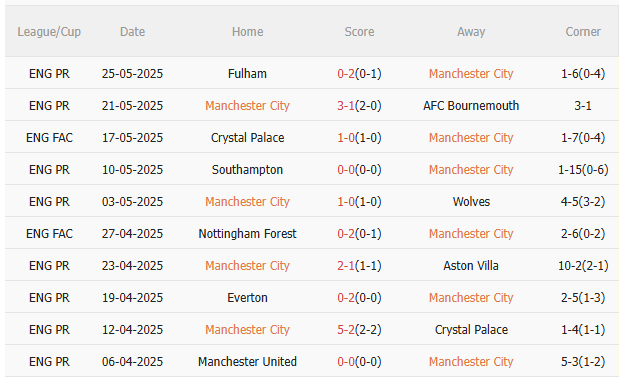The width and height of the screenshot is (619, 377).
Task: Click the 2-1 score against Aston Villa
Action: tap(359, 266)
